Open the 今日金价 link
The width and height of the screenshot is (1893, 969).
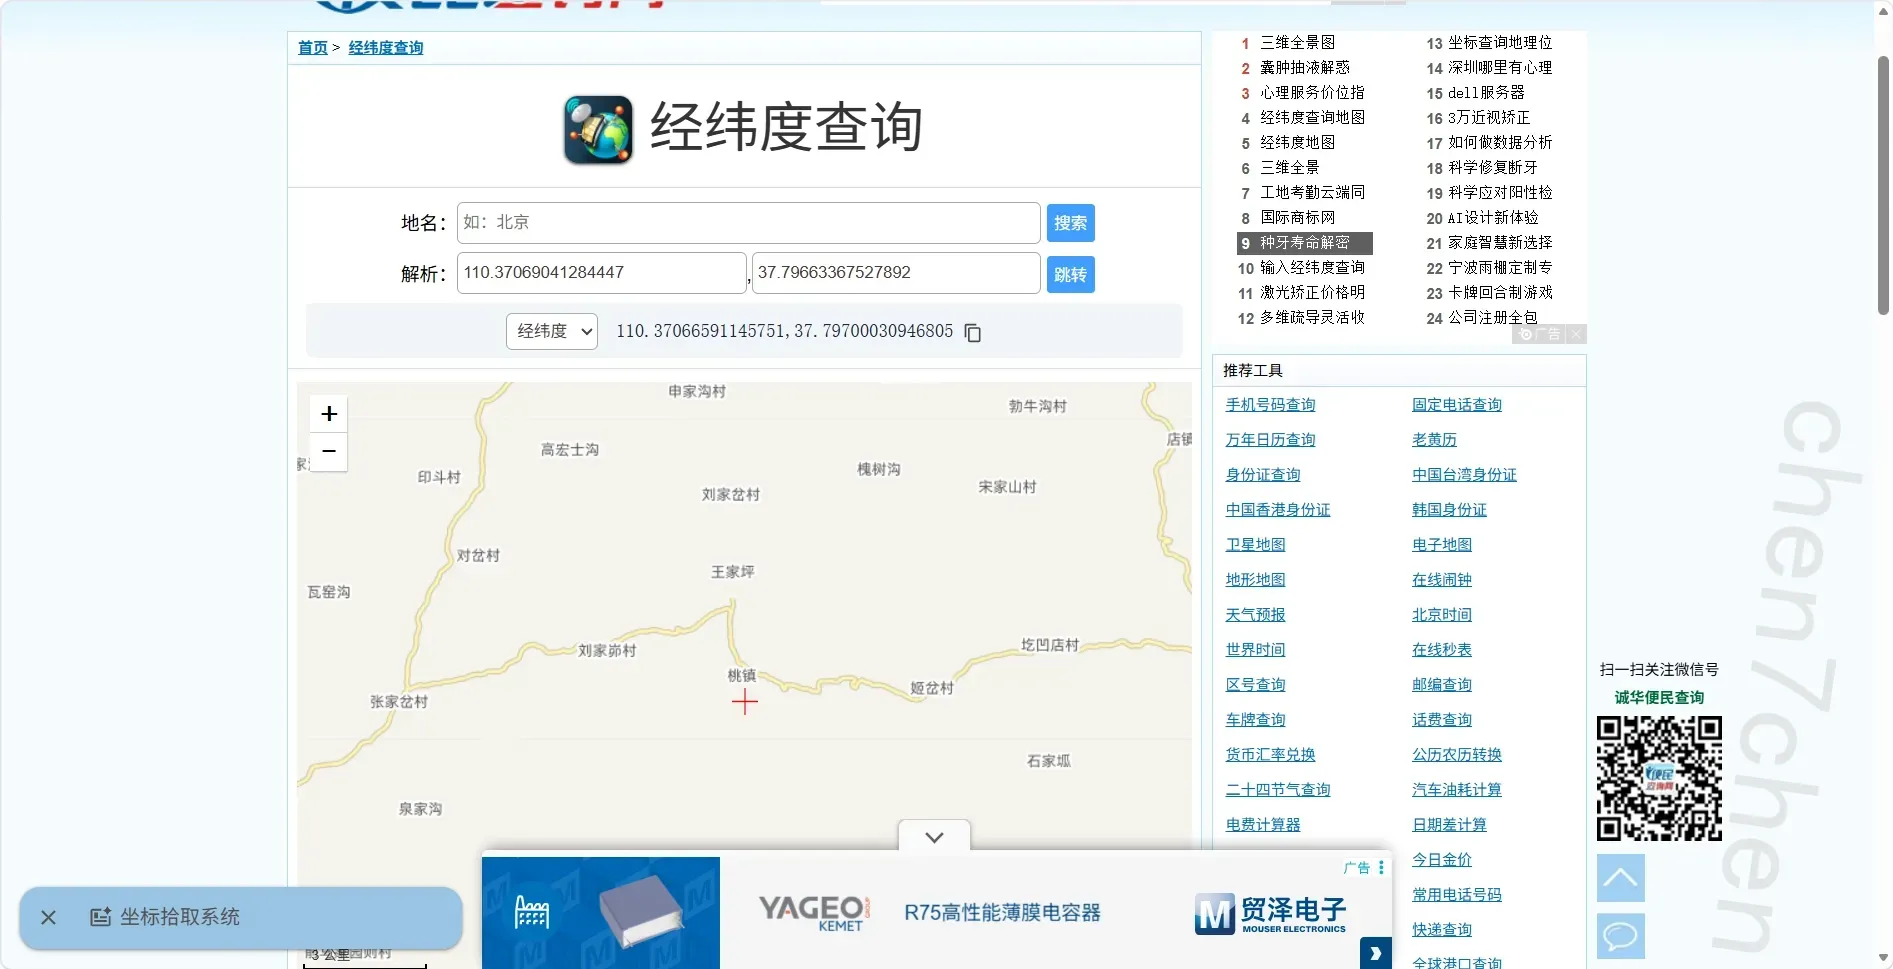click(x=1442, y=860)
